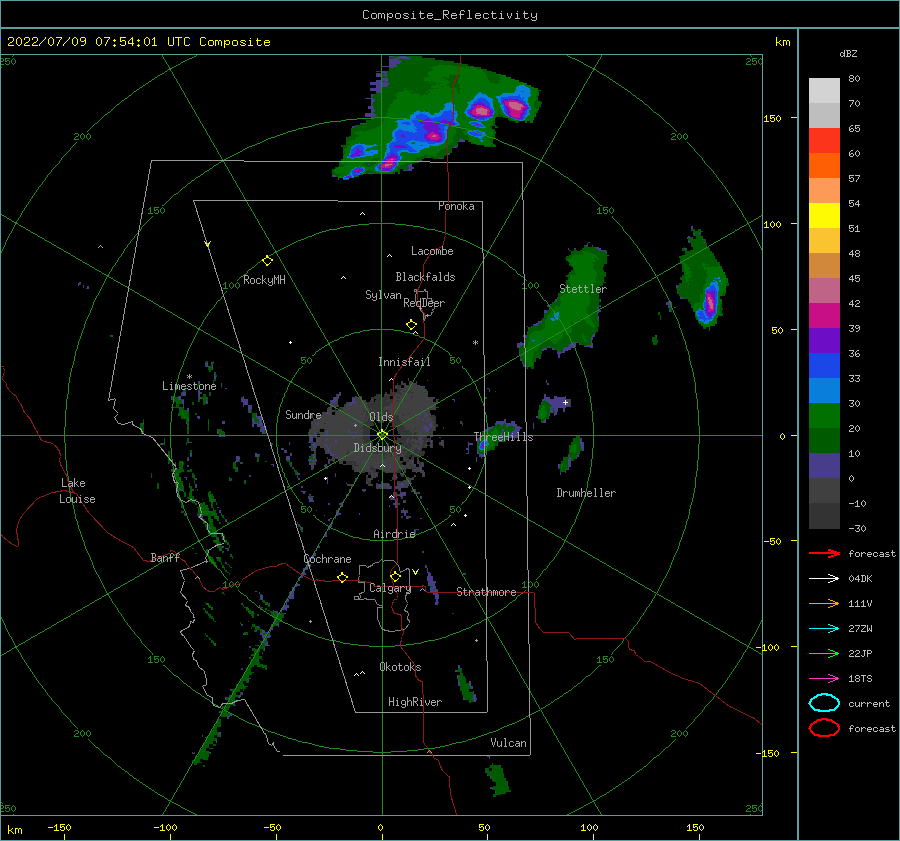
Task: Click the red forecast ellipse icon
Action: pos(824,728)
